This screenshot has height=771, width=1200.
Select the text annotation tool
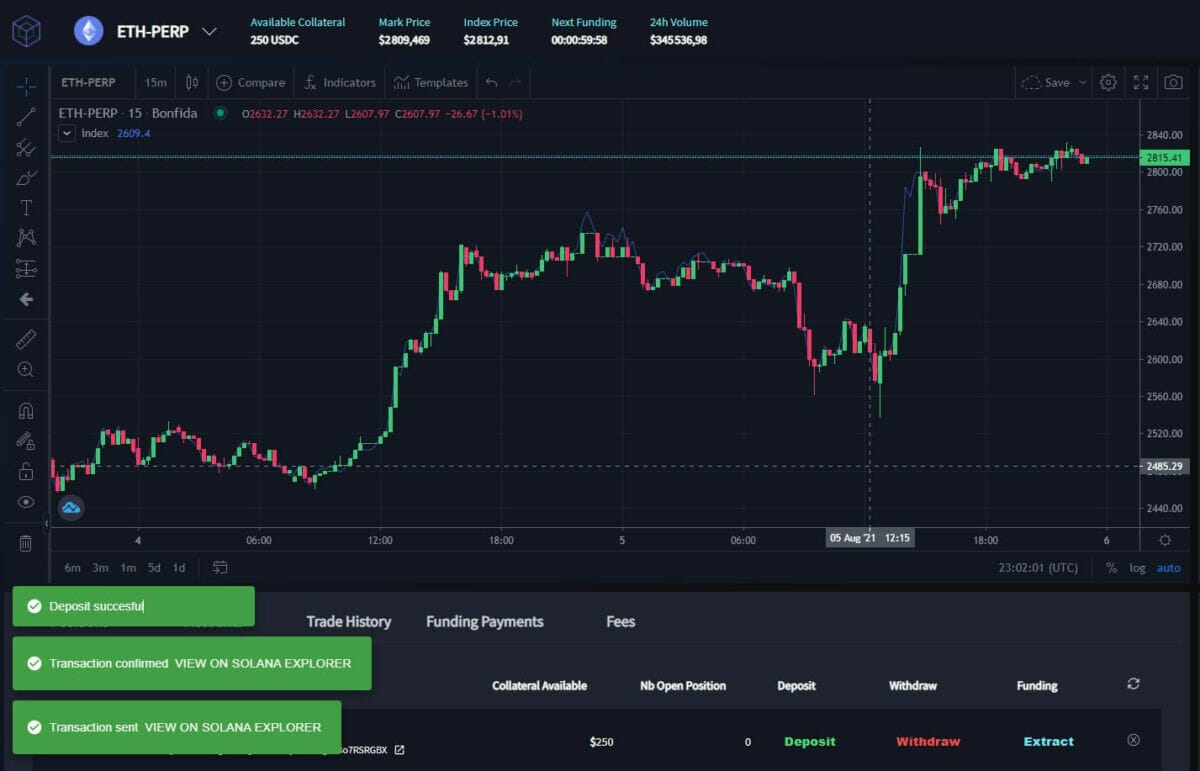point(26,208)
